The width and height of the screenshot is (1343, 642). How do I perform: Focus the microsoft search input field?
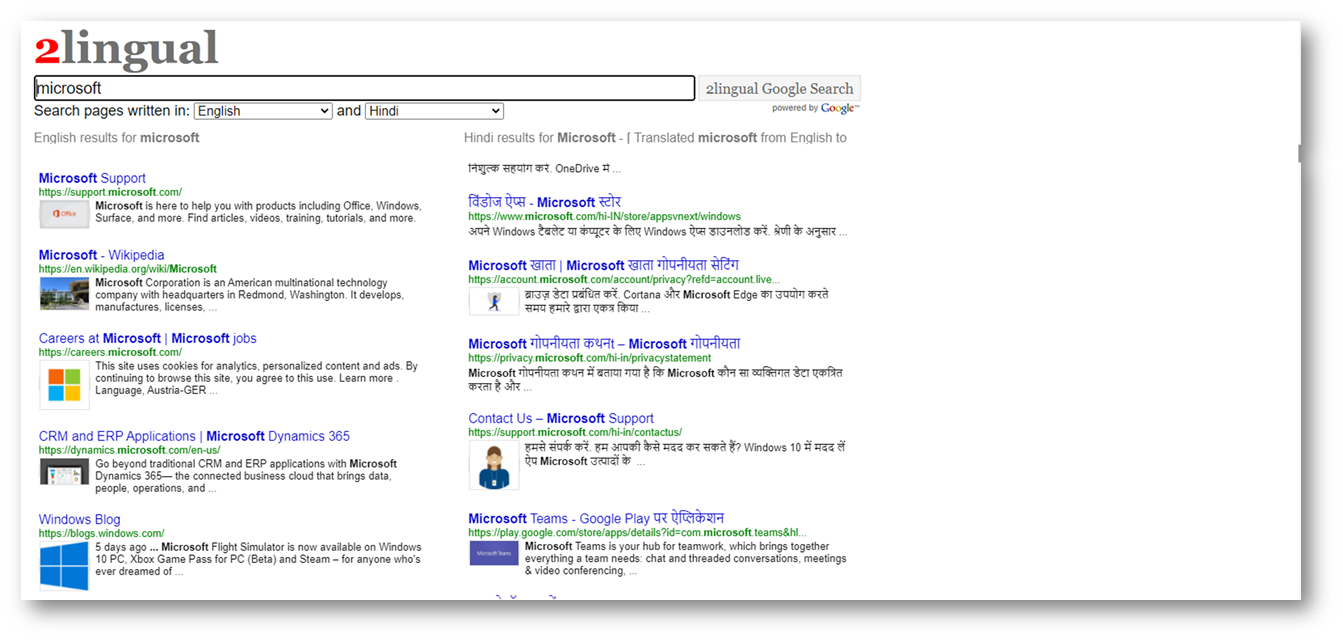[364, 88]
